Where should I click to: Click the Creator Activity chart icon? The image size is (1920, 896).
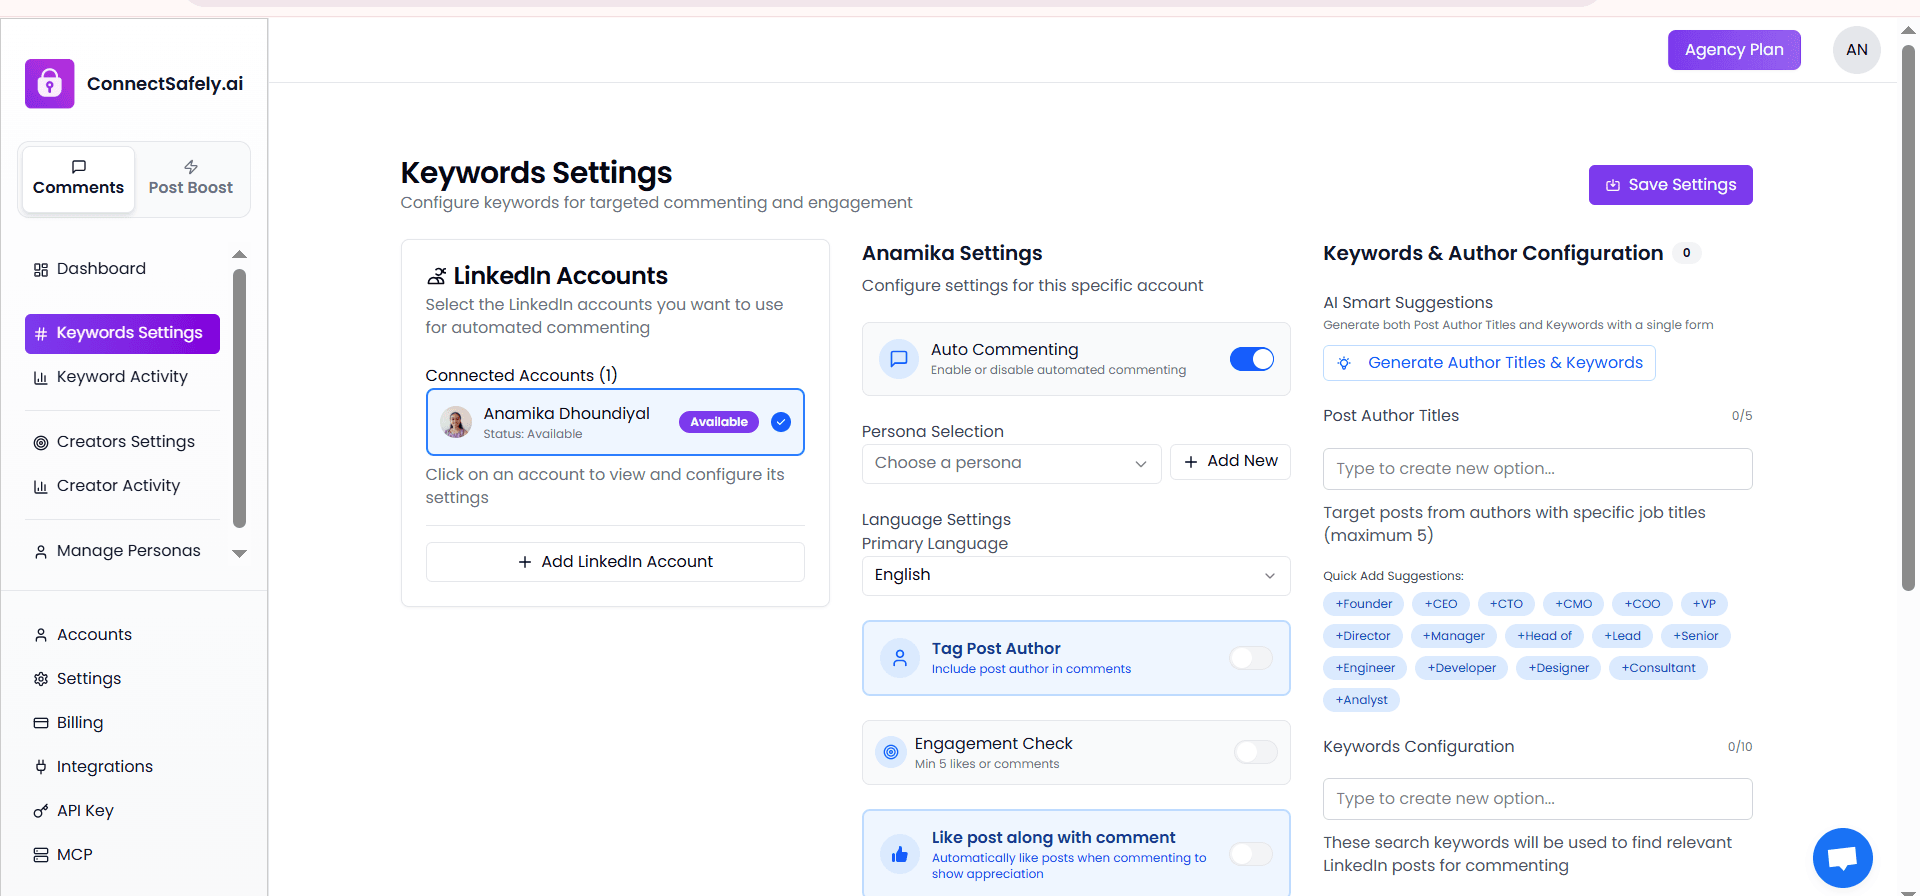[x=41, y=487]
